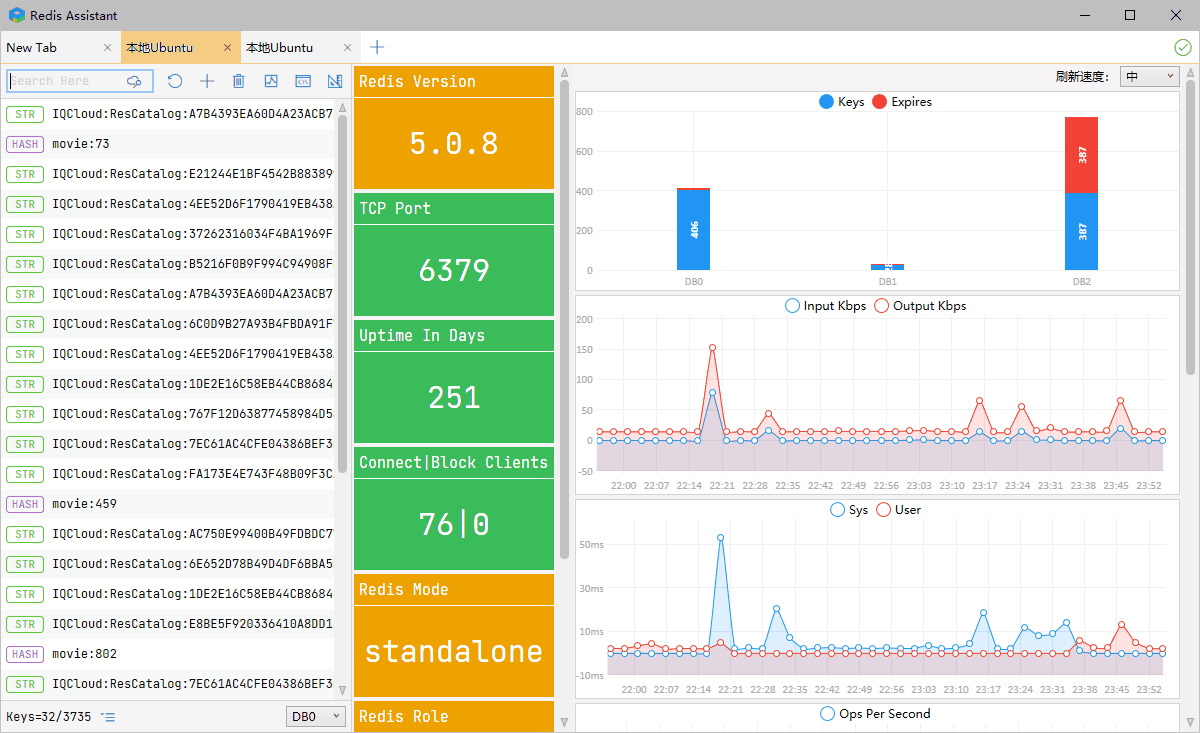Click the HASH badge of movie:802

[x=25, y=654]
